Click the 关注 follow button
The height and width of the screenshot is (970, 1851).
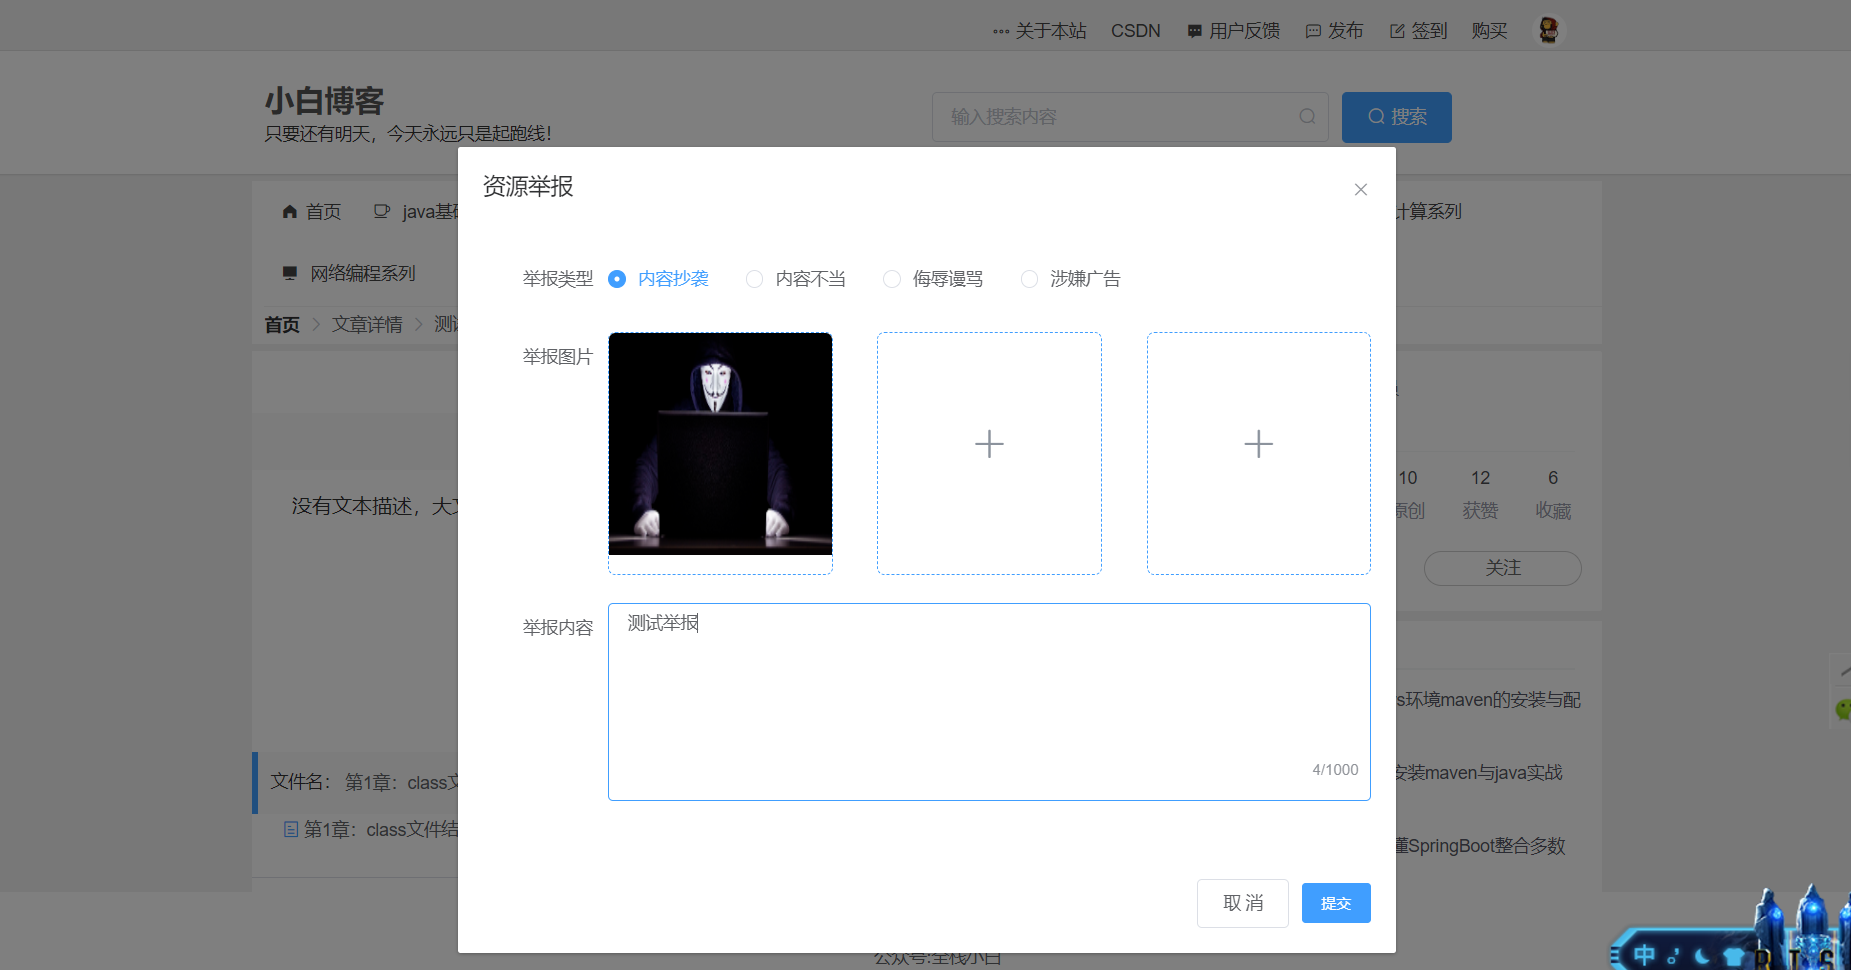tap(1502, 568)
